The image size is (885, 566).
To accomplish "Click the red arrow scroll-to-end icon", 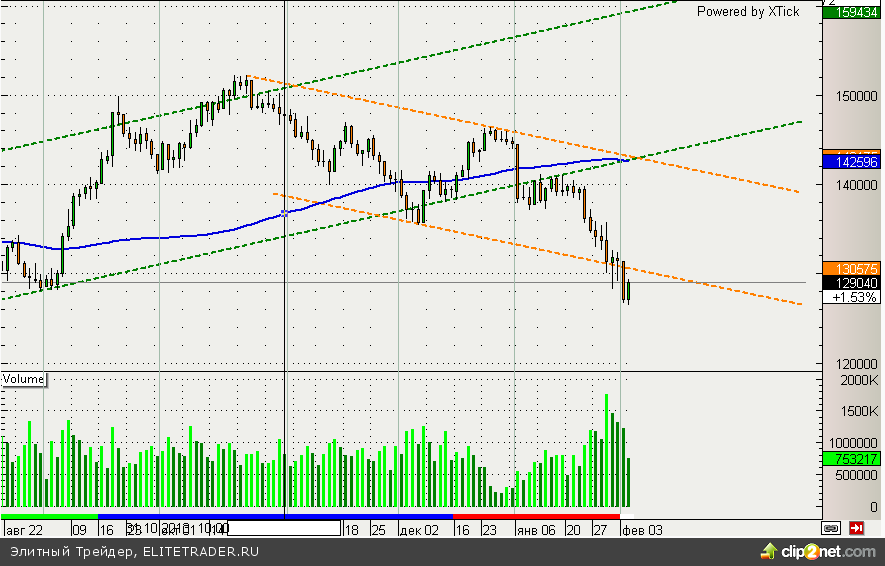I will coord(856,527).
